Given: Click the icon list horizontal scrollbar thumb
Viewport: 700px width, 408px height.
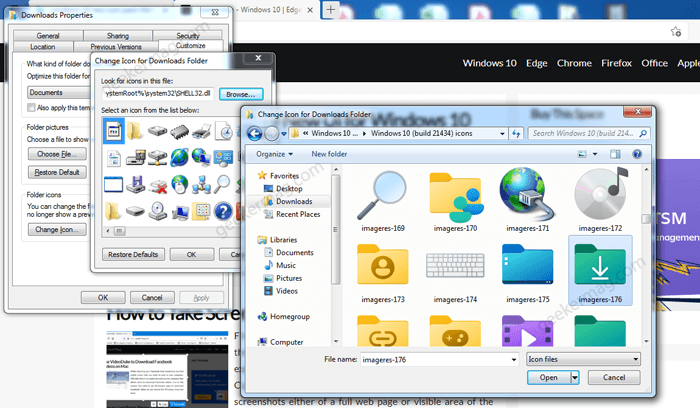Looking at the screenshot, I should 120,231.
